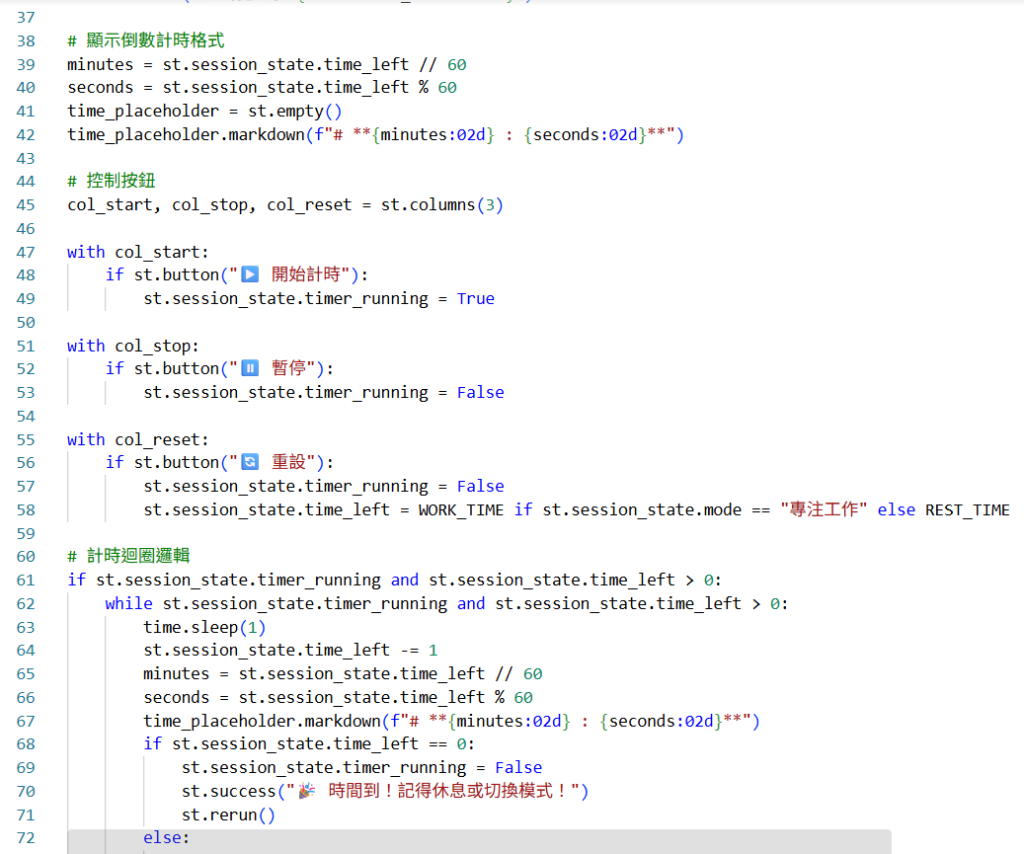1024x854 pixels.
Task: Place cursor on comment "# 顯示倒數計時格式"
Action: click(x=146, y=40)
